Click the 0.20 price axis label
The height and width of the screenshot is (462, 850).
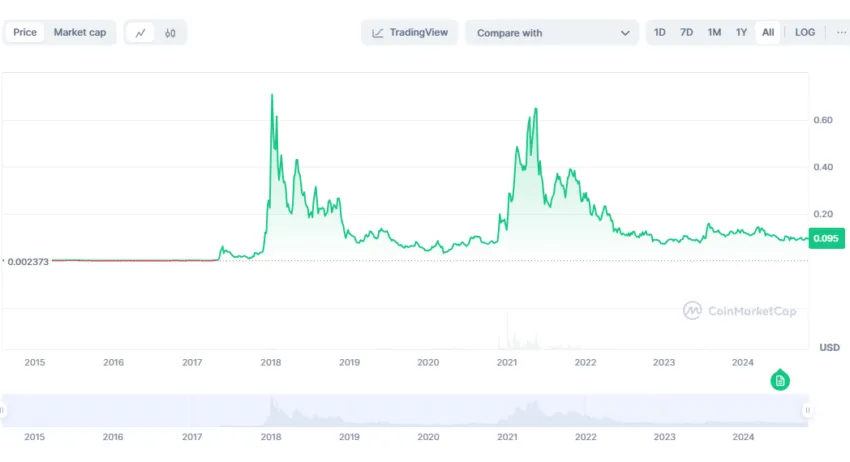(x=823, y=214)
